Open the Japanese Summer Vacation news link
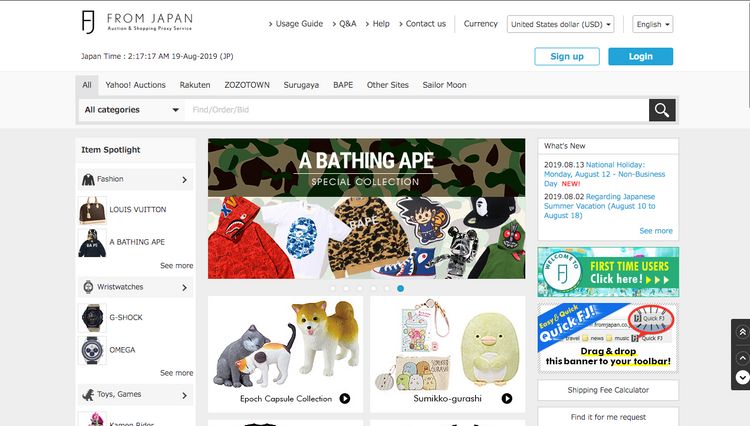This screenshot has width=750, height=426. [600, 206]
